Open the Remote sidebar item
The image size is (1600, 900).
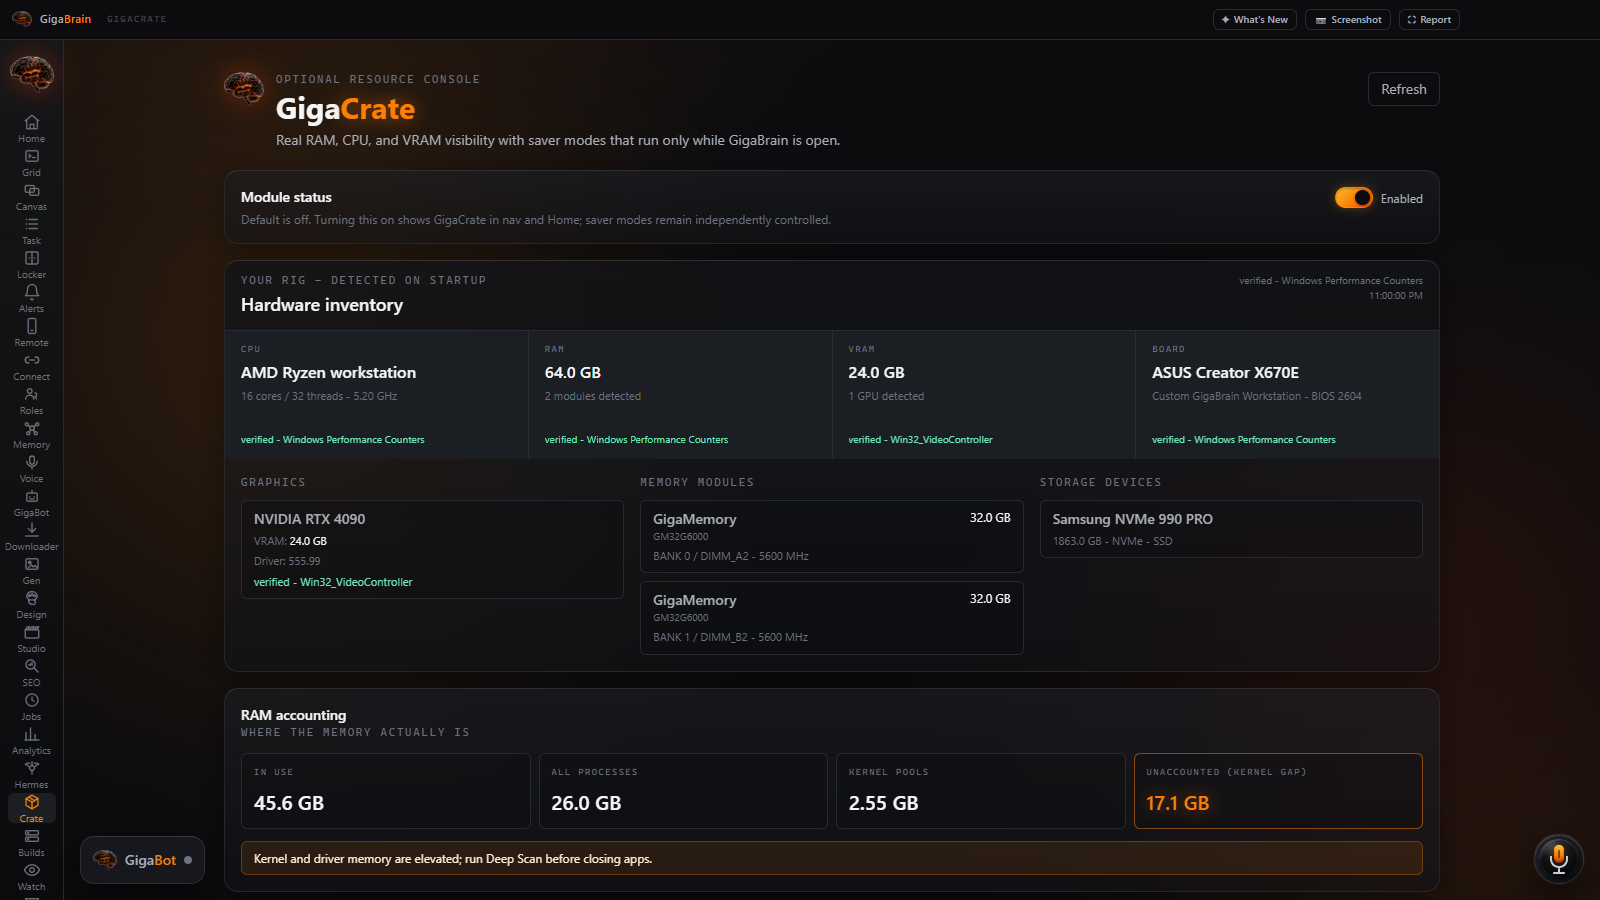(x=31, y=332)
